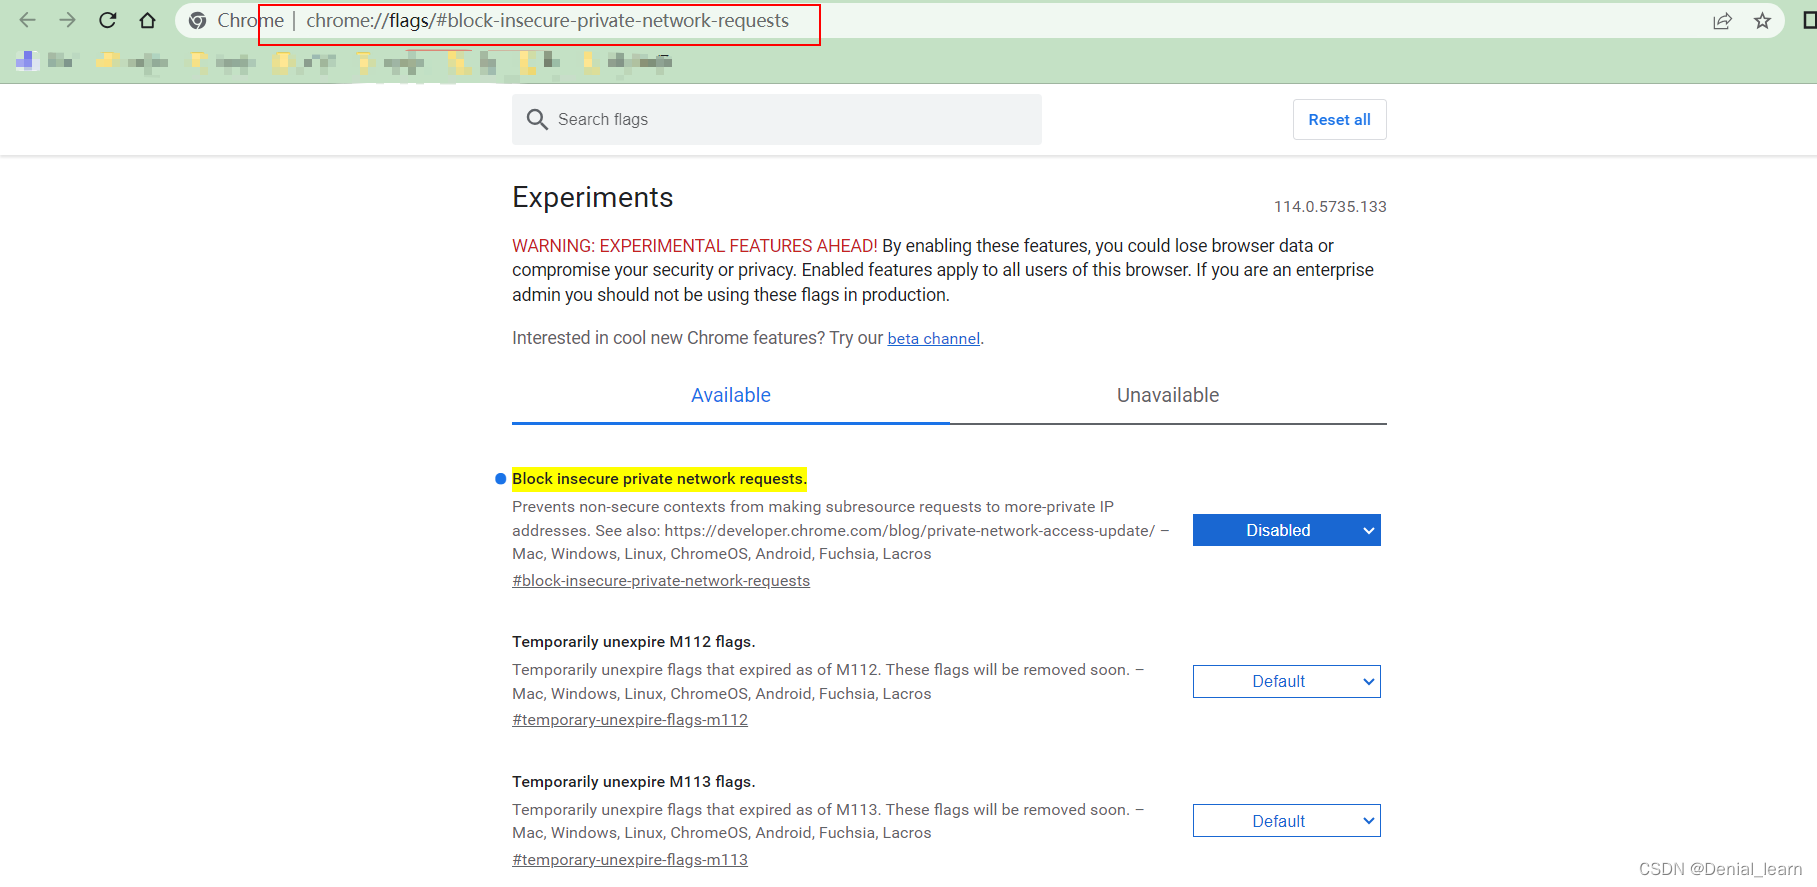Click the Experiments heading
This screenshot has width=1817, height=887.
[x=593, y=198]
